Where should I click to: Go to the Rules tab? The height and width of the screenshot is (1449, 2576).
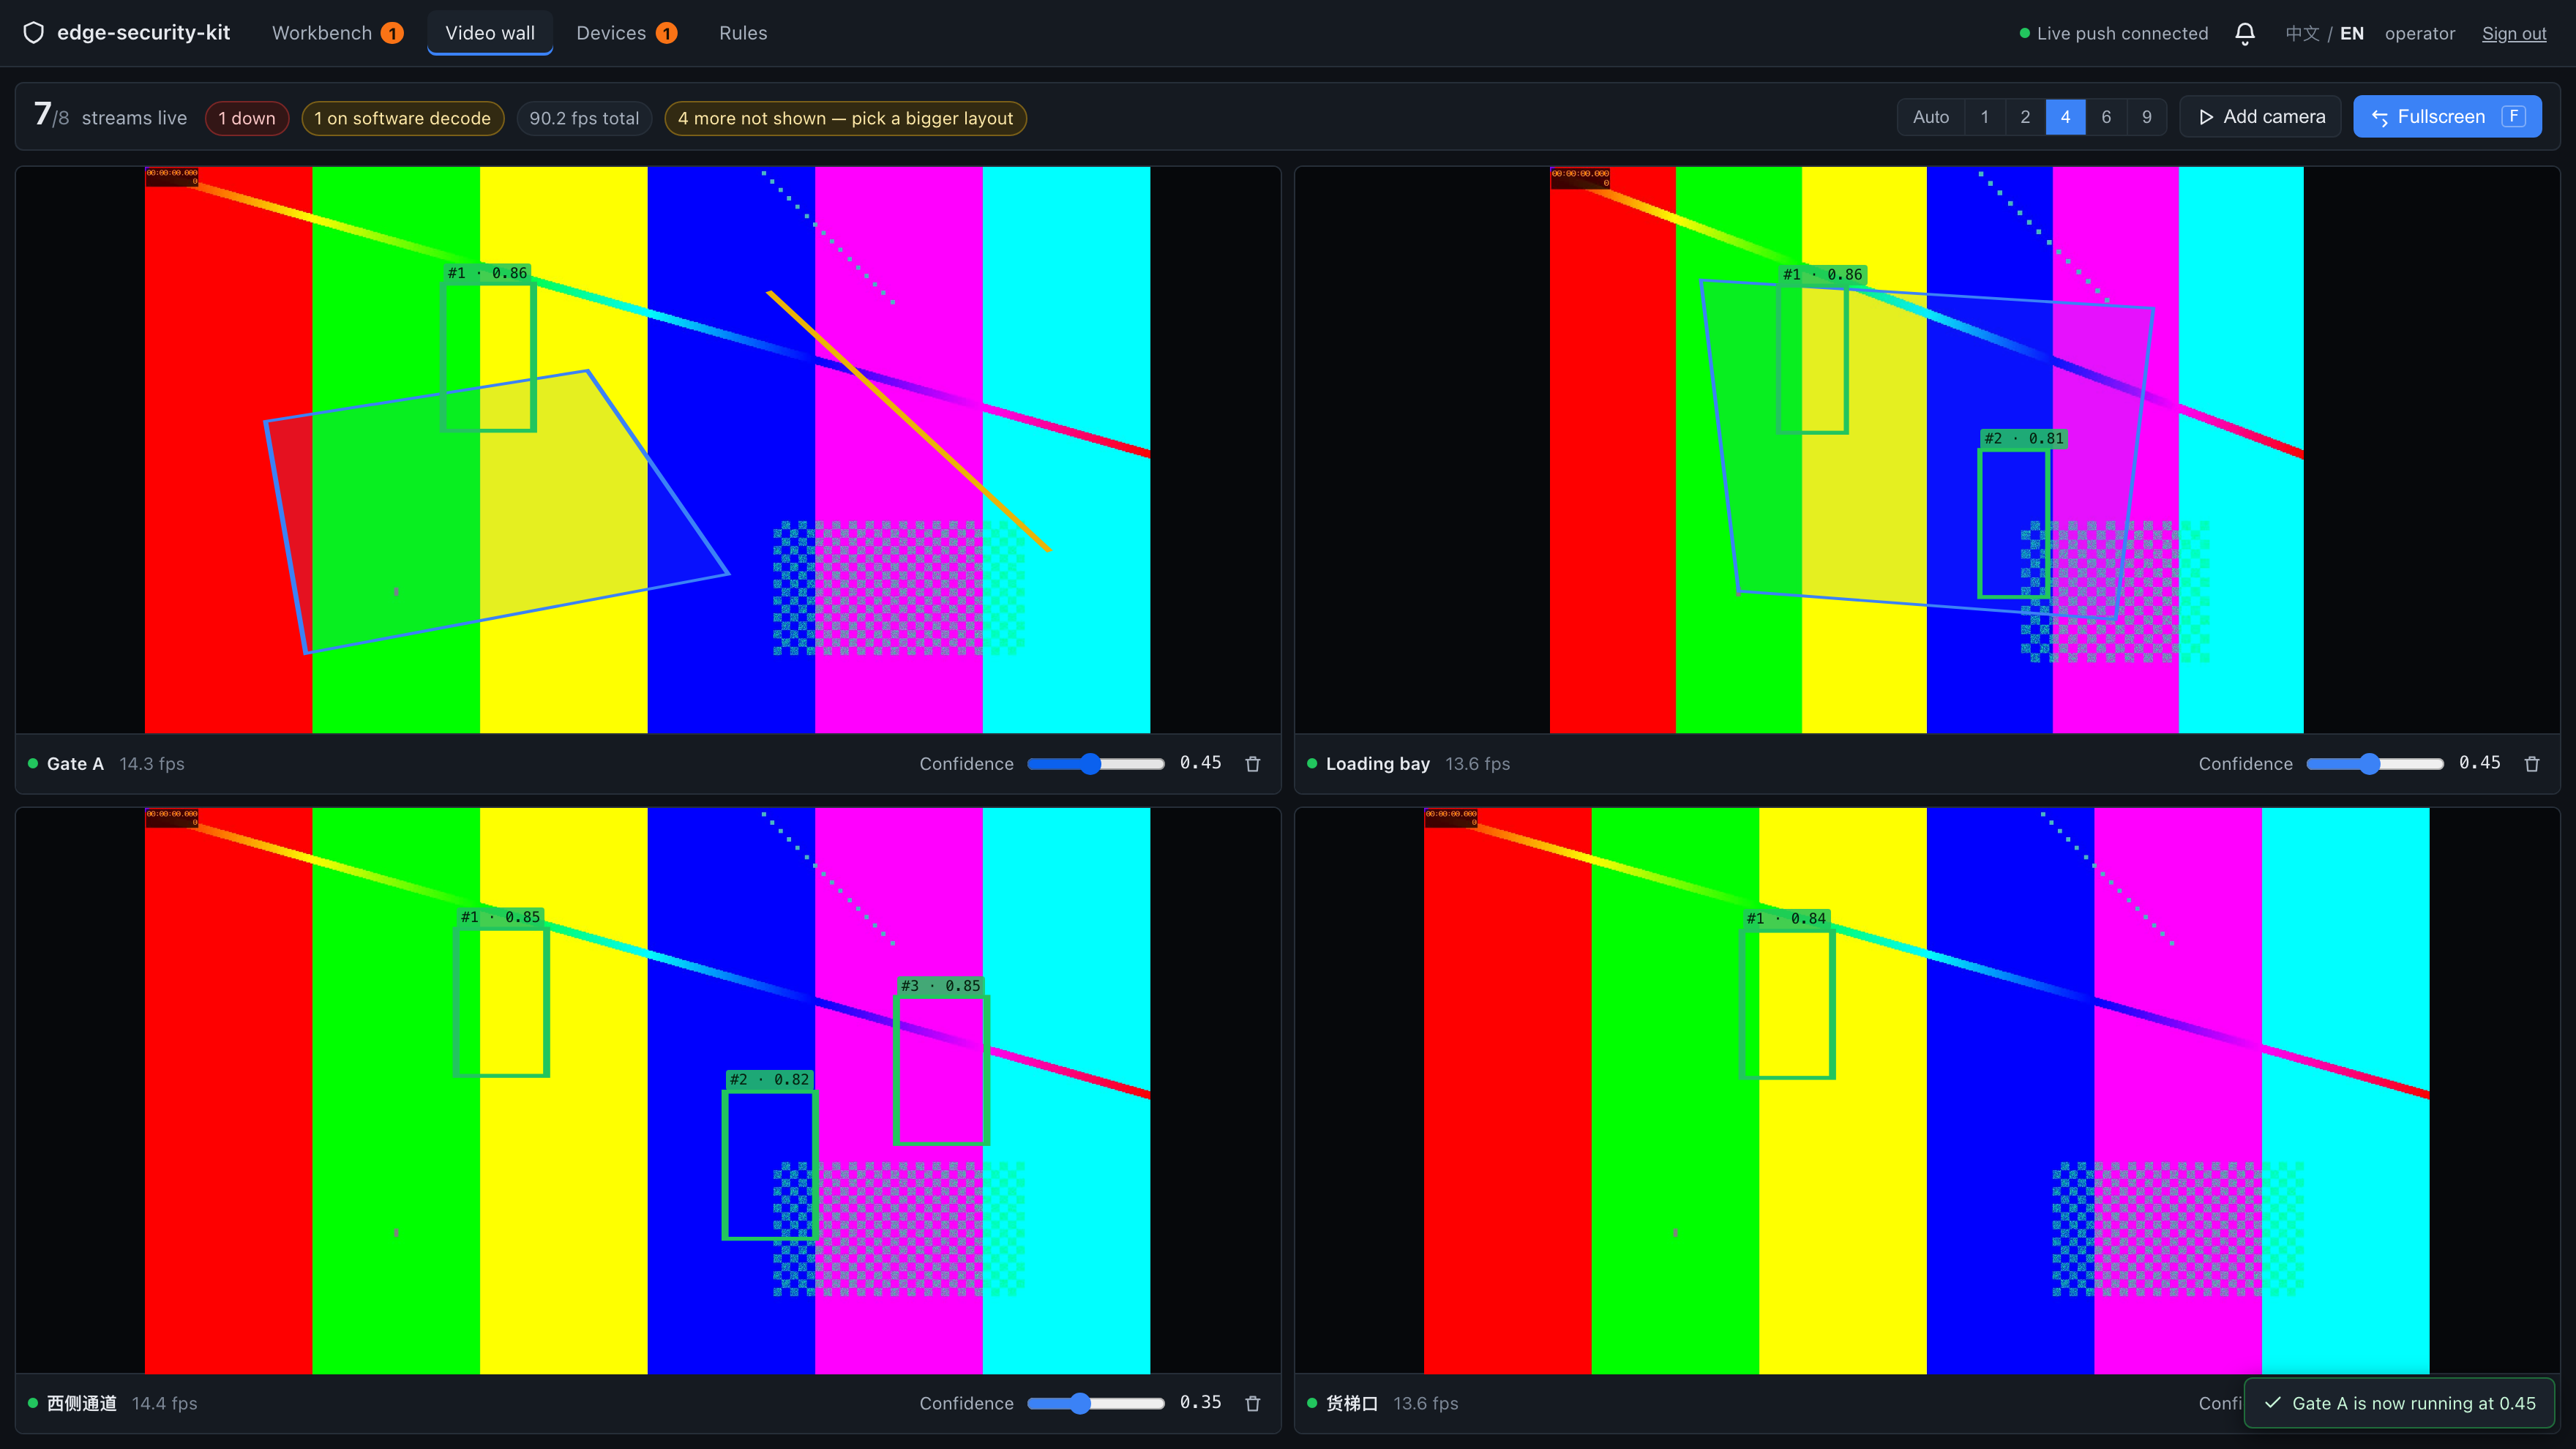[x=743, y=33]
